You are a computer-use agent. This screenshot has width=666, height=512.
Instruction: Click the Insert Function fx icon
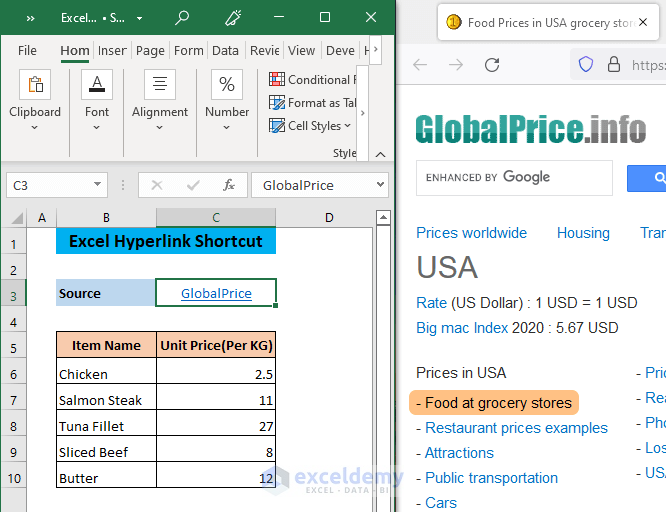(x=229, y=185)
